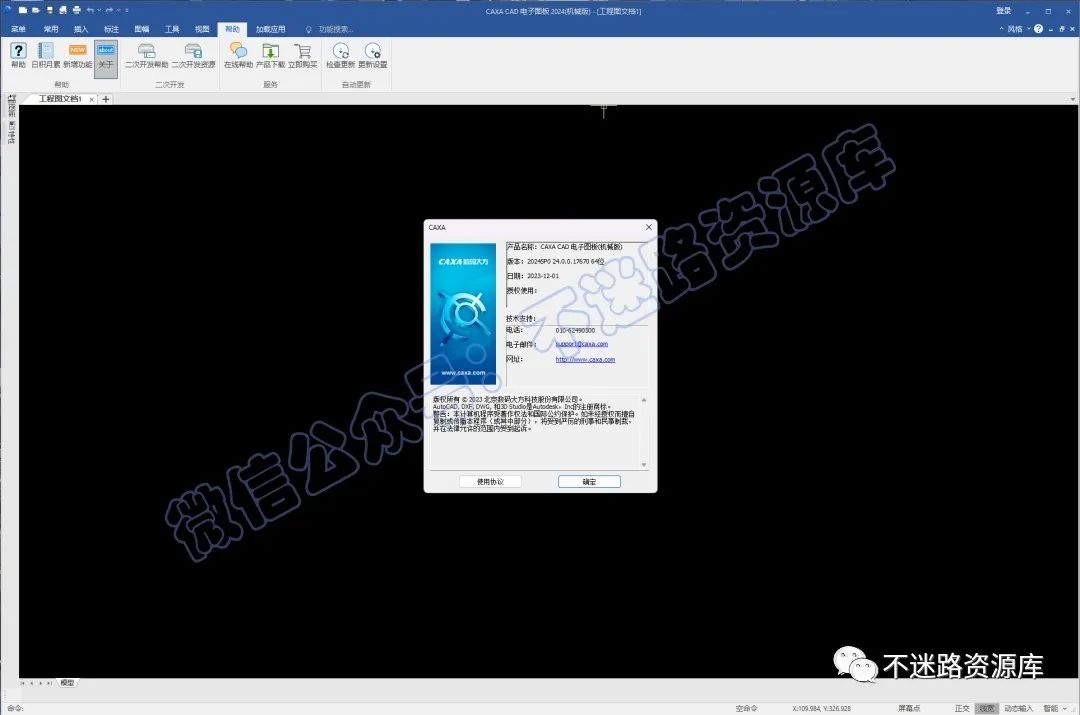Open the http://www.caxa.com website link
This screenshot has height=715, width=1080.
coord(585,360)
